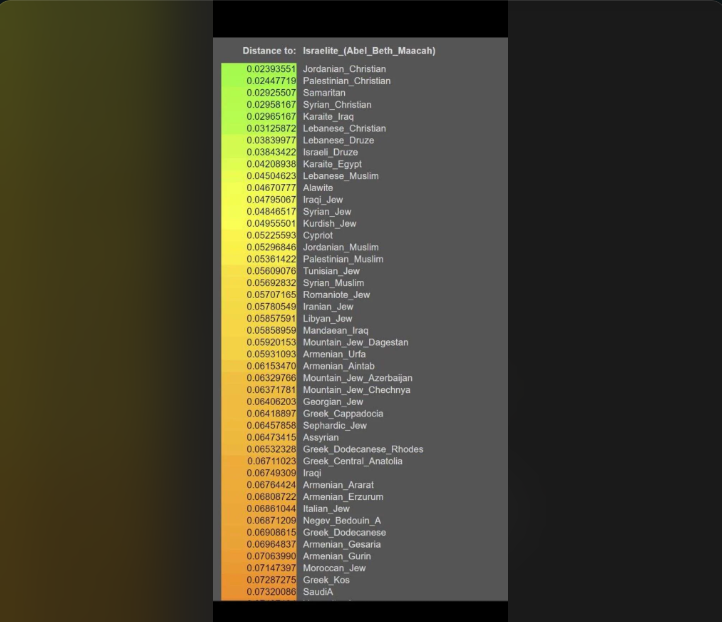
Task: Select Syrian_Jew label
Action: (x=327, y=212)
